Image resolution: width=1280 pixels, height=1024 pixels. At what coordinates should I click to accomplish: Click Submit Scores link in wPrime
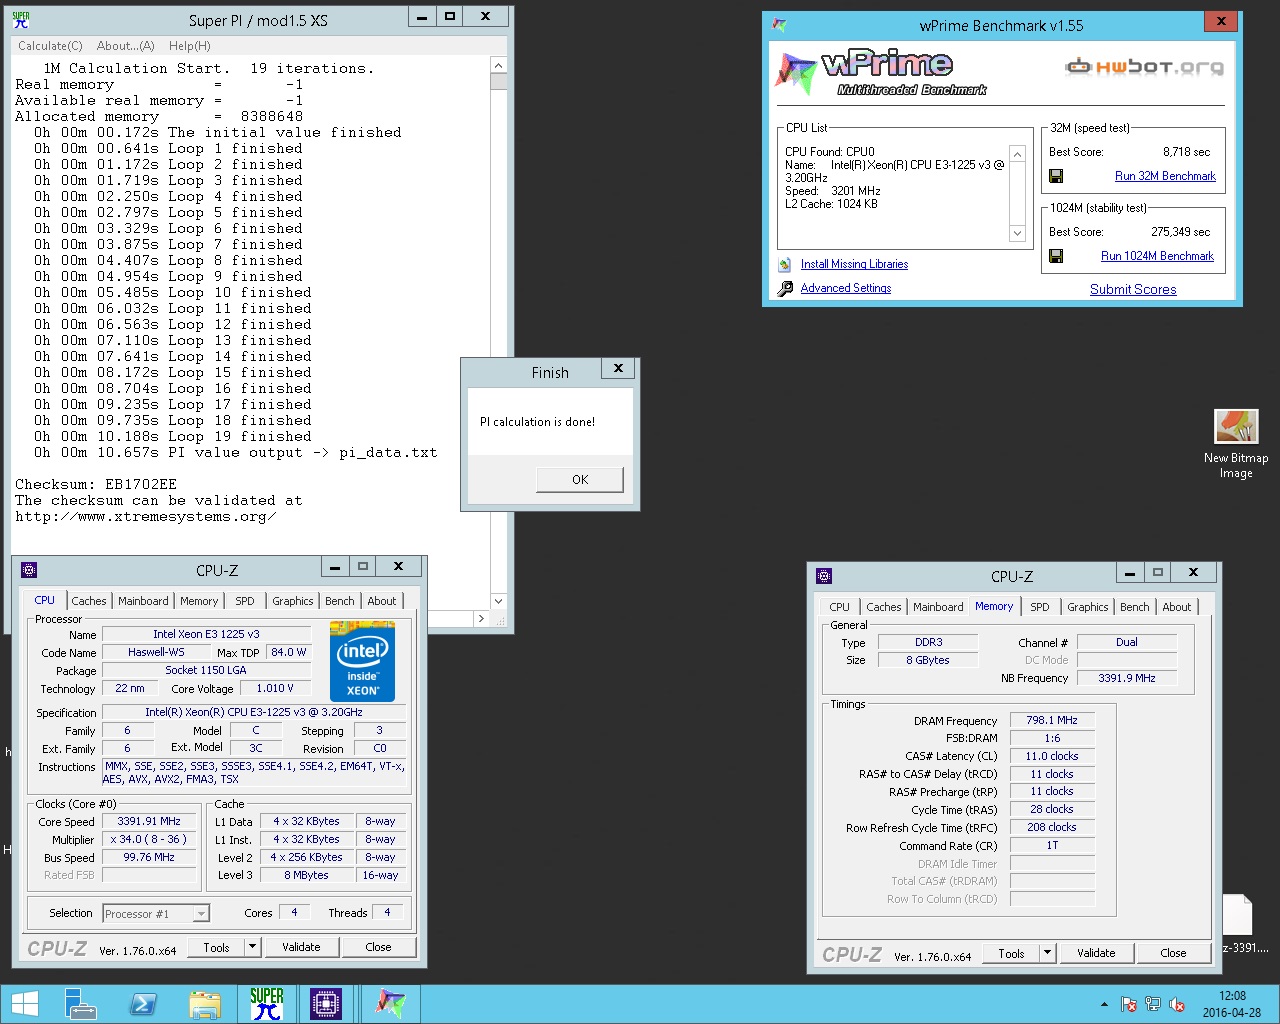tap(1133, 289)
